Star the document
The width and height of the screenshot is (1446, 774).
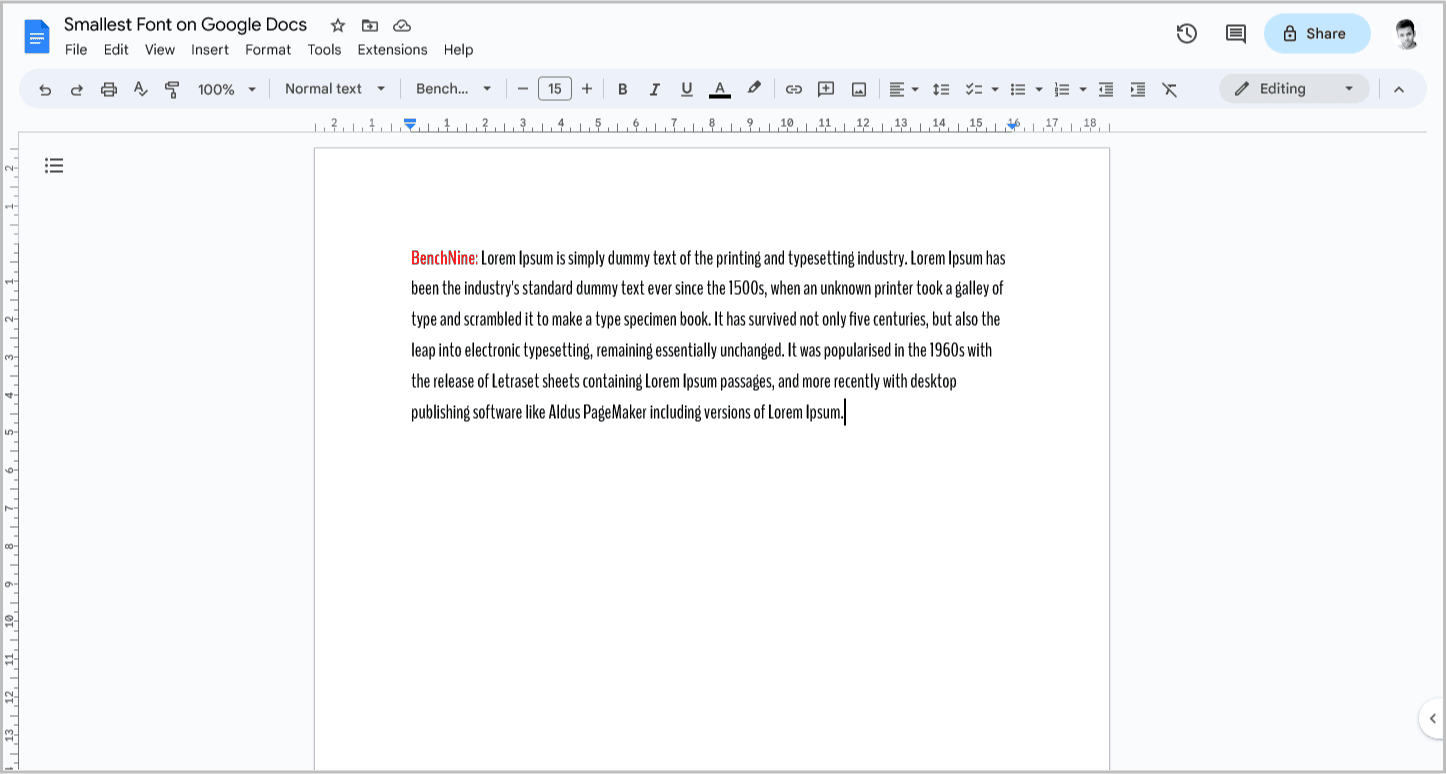point(338,25)
